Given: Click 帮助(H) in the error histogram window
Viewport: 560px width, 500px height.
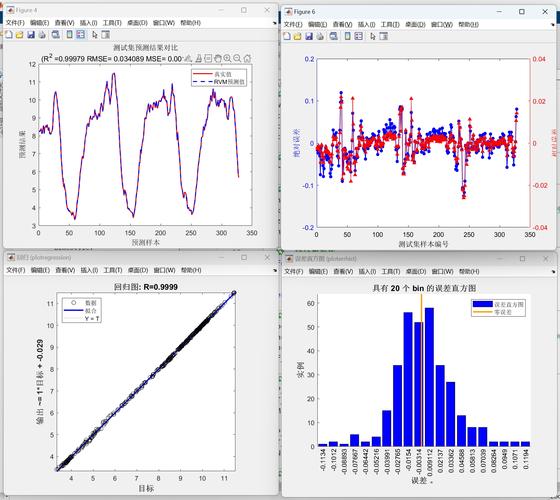Looking at the screenshot, I should [x=469, y=271].
